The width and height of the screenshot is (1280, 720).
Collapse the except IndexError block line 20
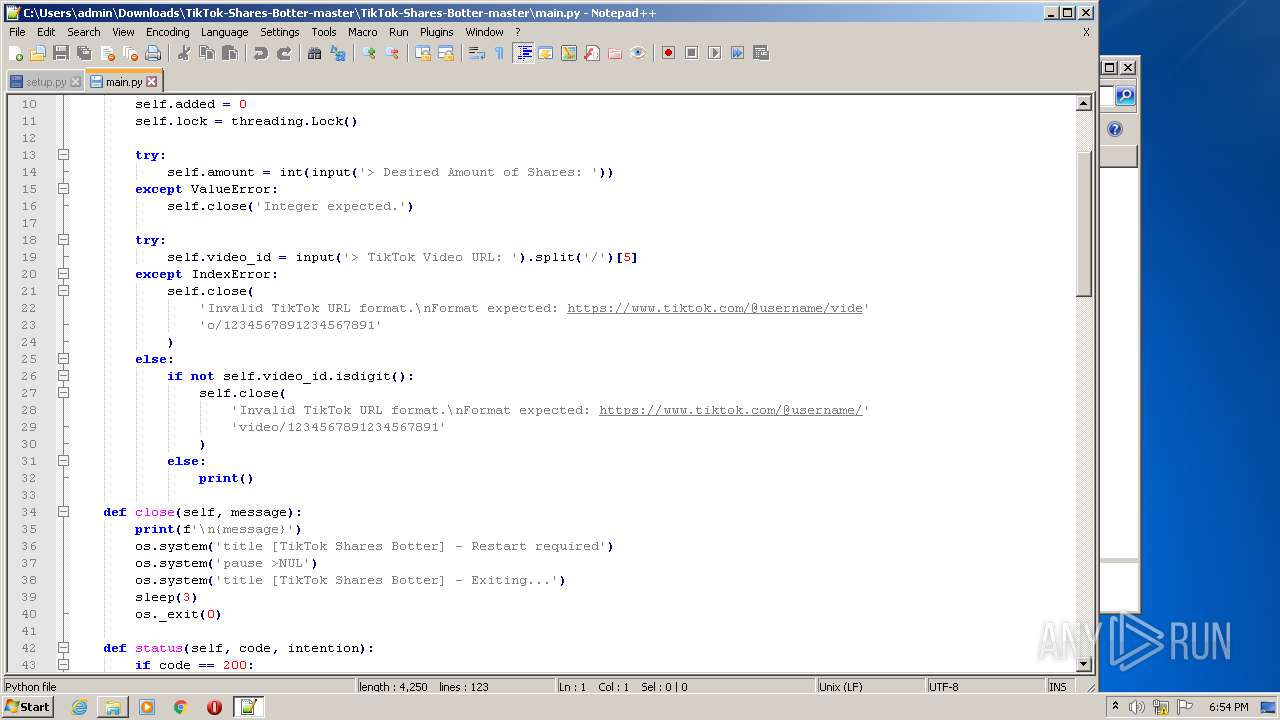[x=63, y=274]
